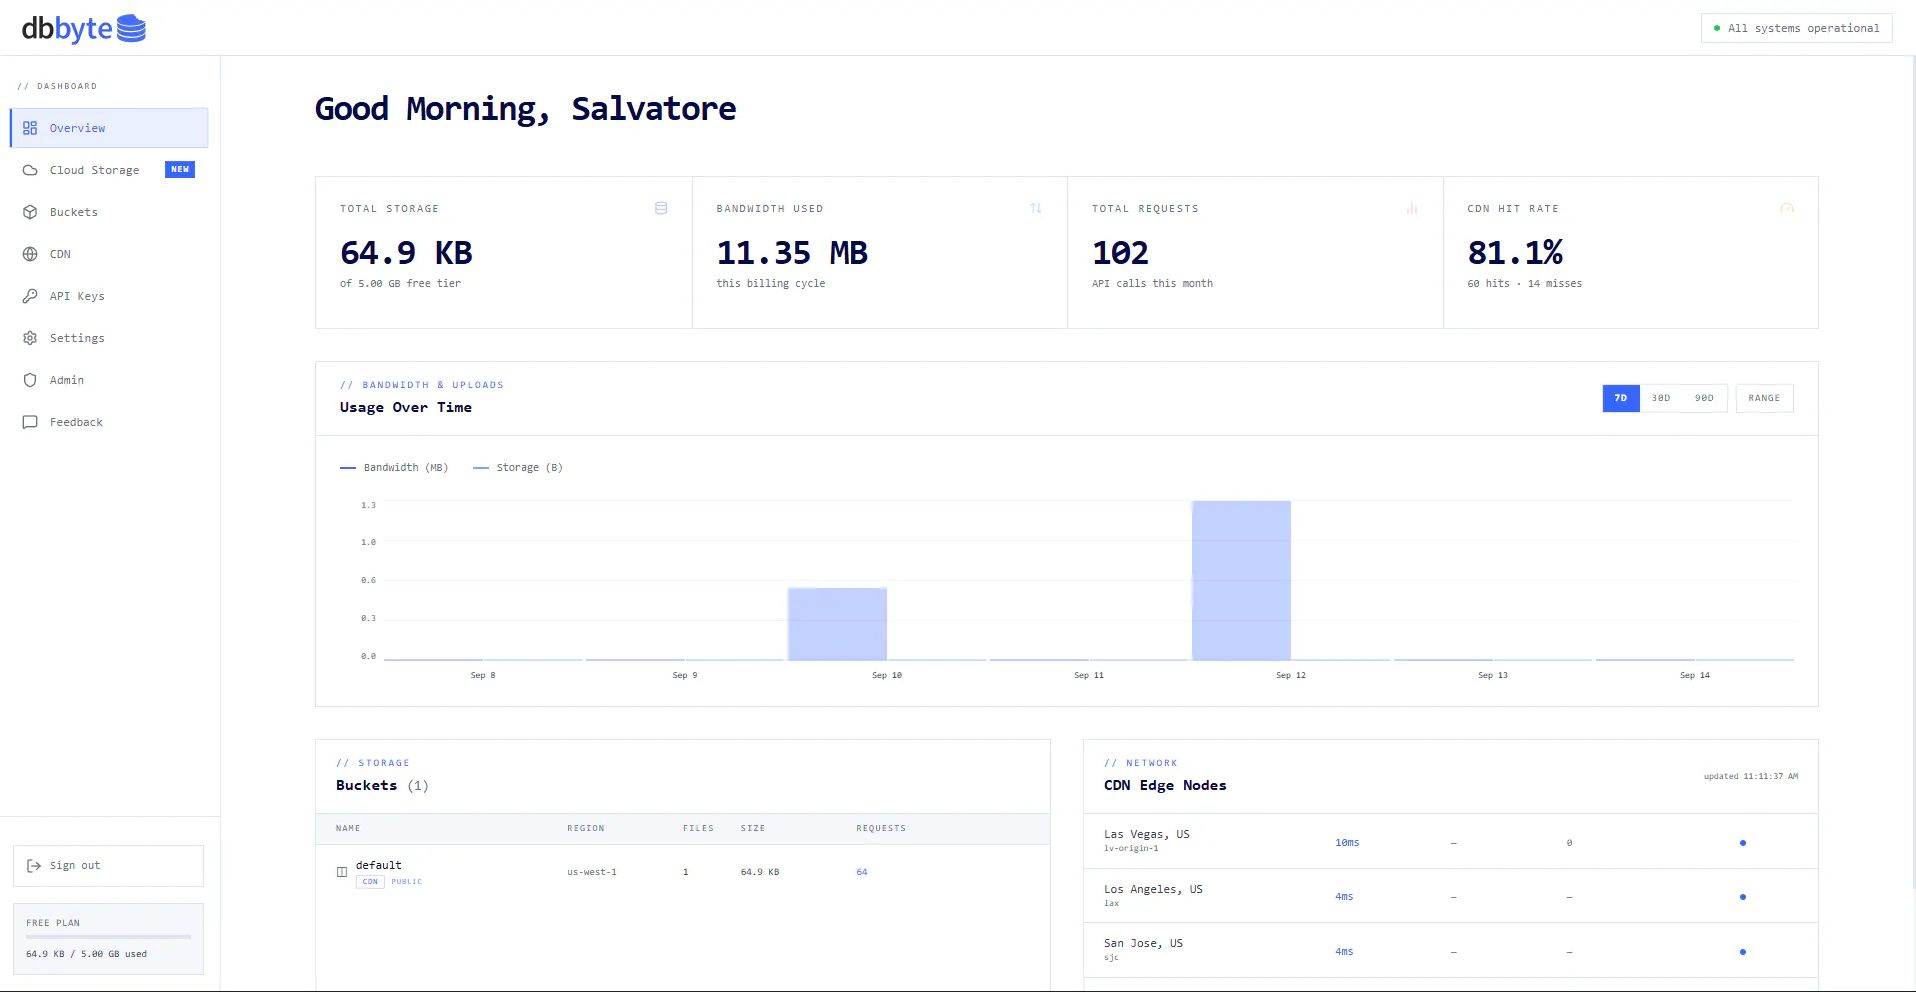Click the Admin shield icon
Viewport: 1916px width, 992px height.
tap(30, 380)
